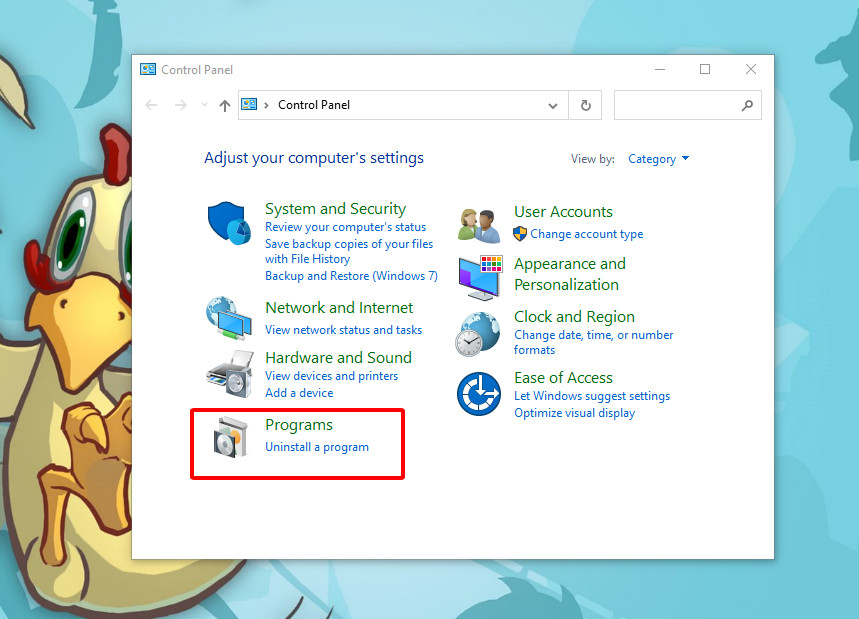Open the View by Category dropdown
This screenshot has width=859, height=619.
pos(658,159)
